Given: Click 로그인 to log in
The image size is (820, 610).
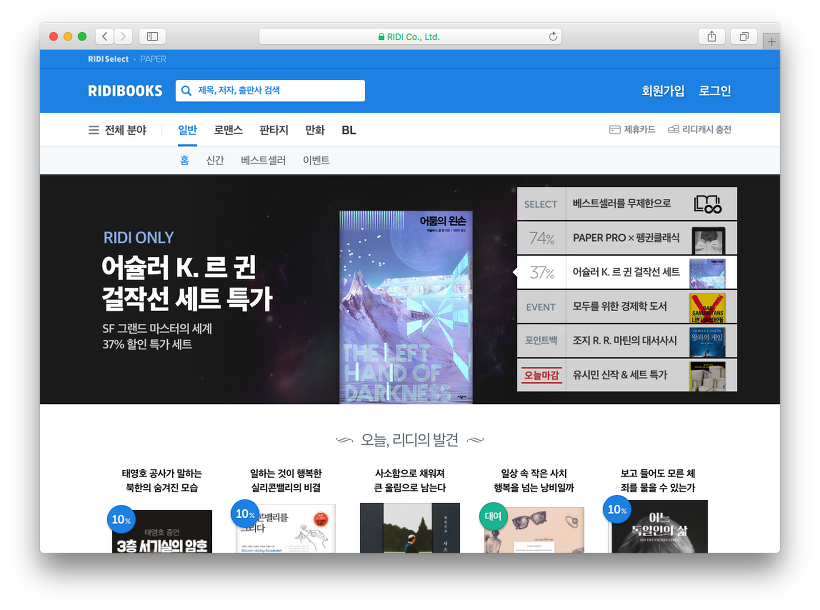Looking at the screenshot, I should pos(715,91).
